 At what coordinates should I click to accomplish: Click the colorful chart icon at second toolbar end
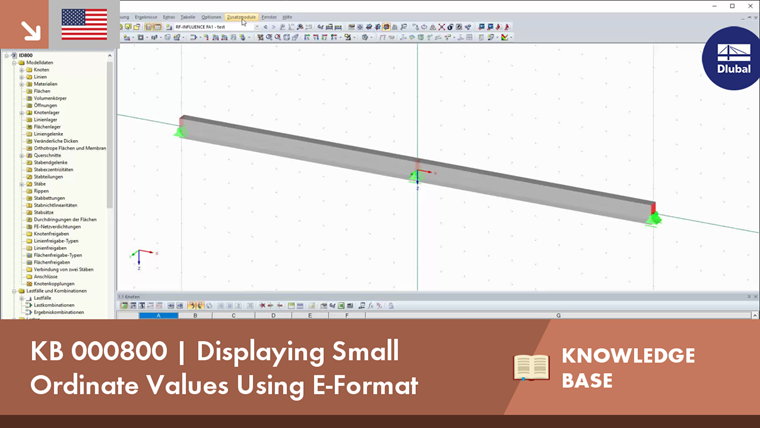[505, 37]
